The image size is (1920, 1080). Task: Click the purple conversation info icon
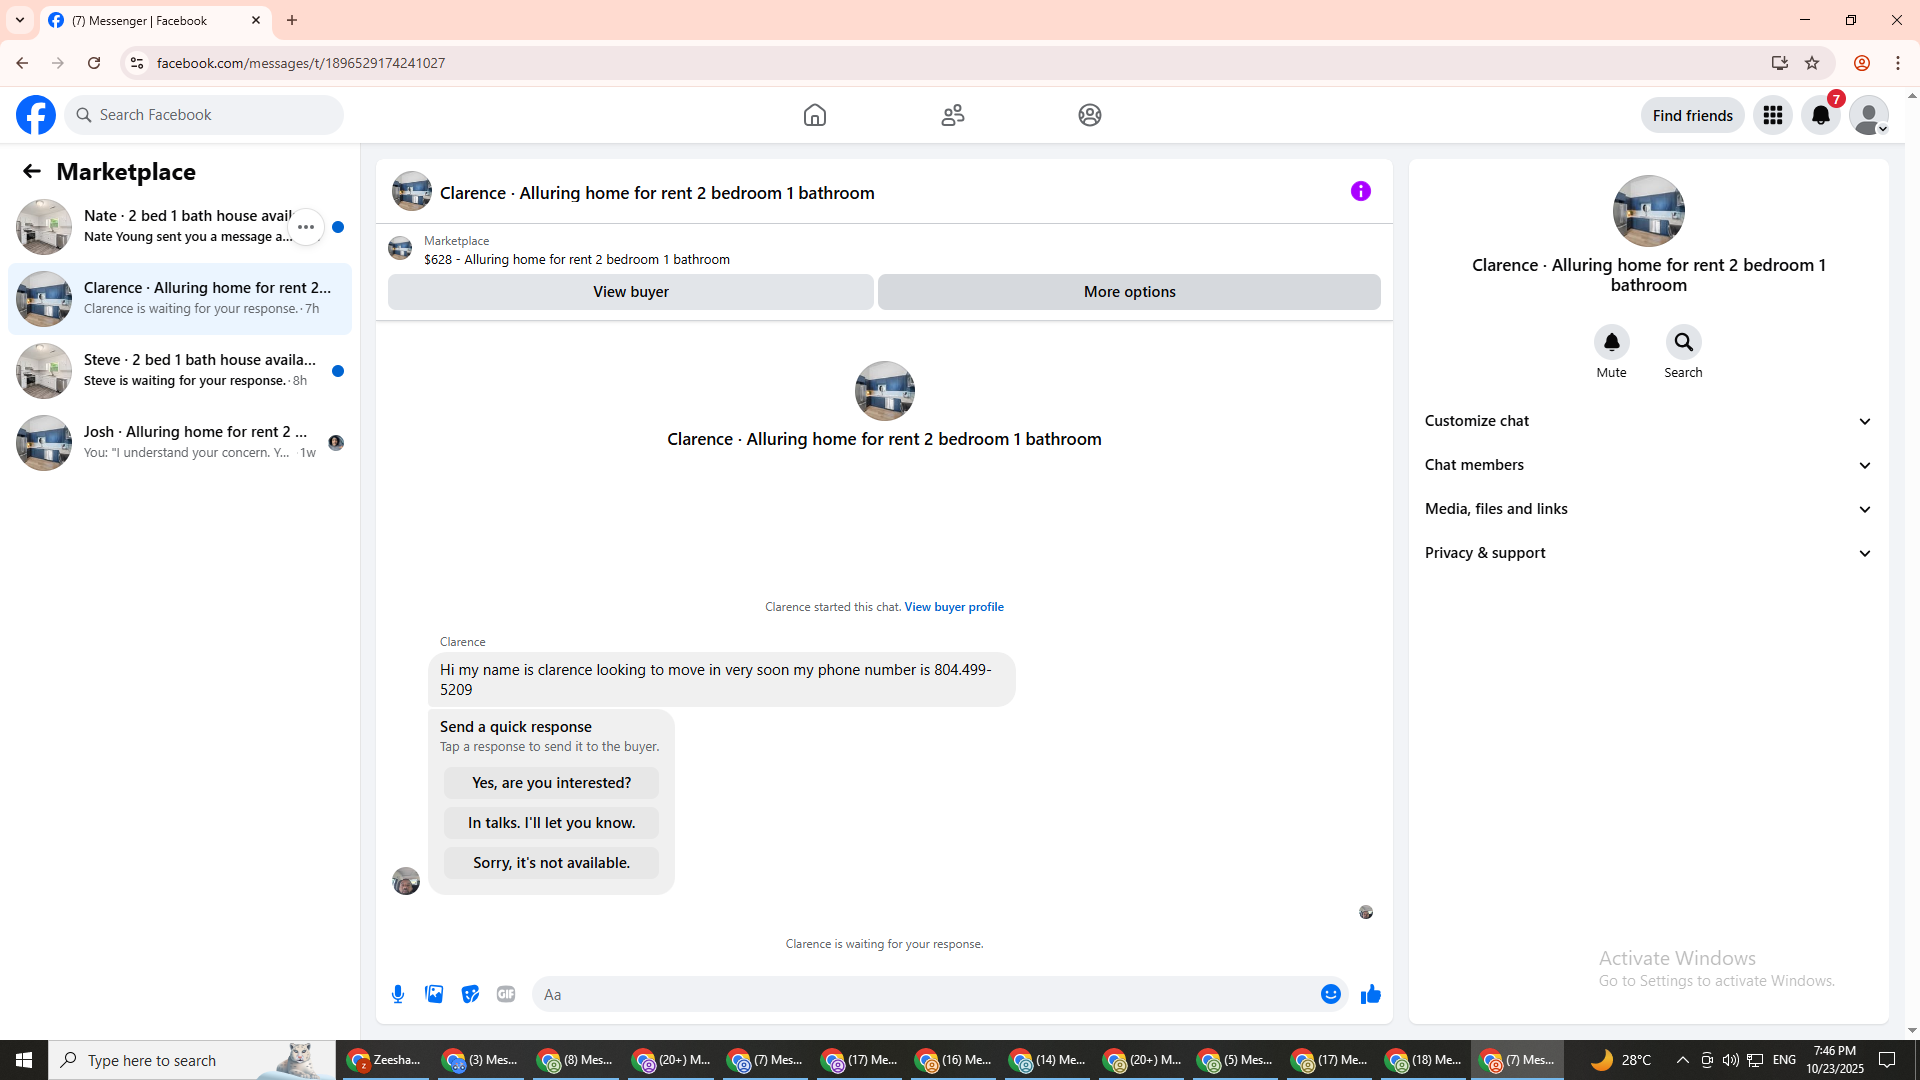coord(1360,191)
